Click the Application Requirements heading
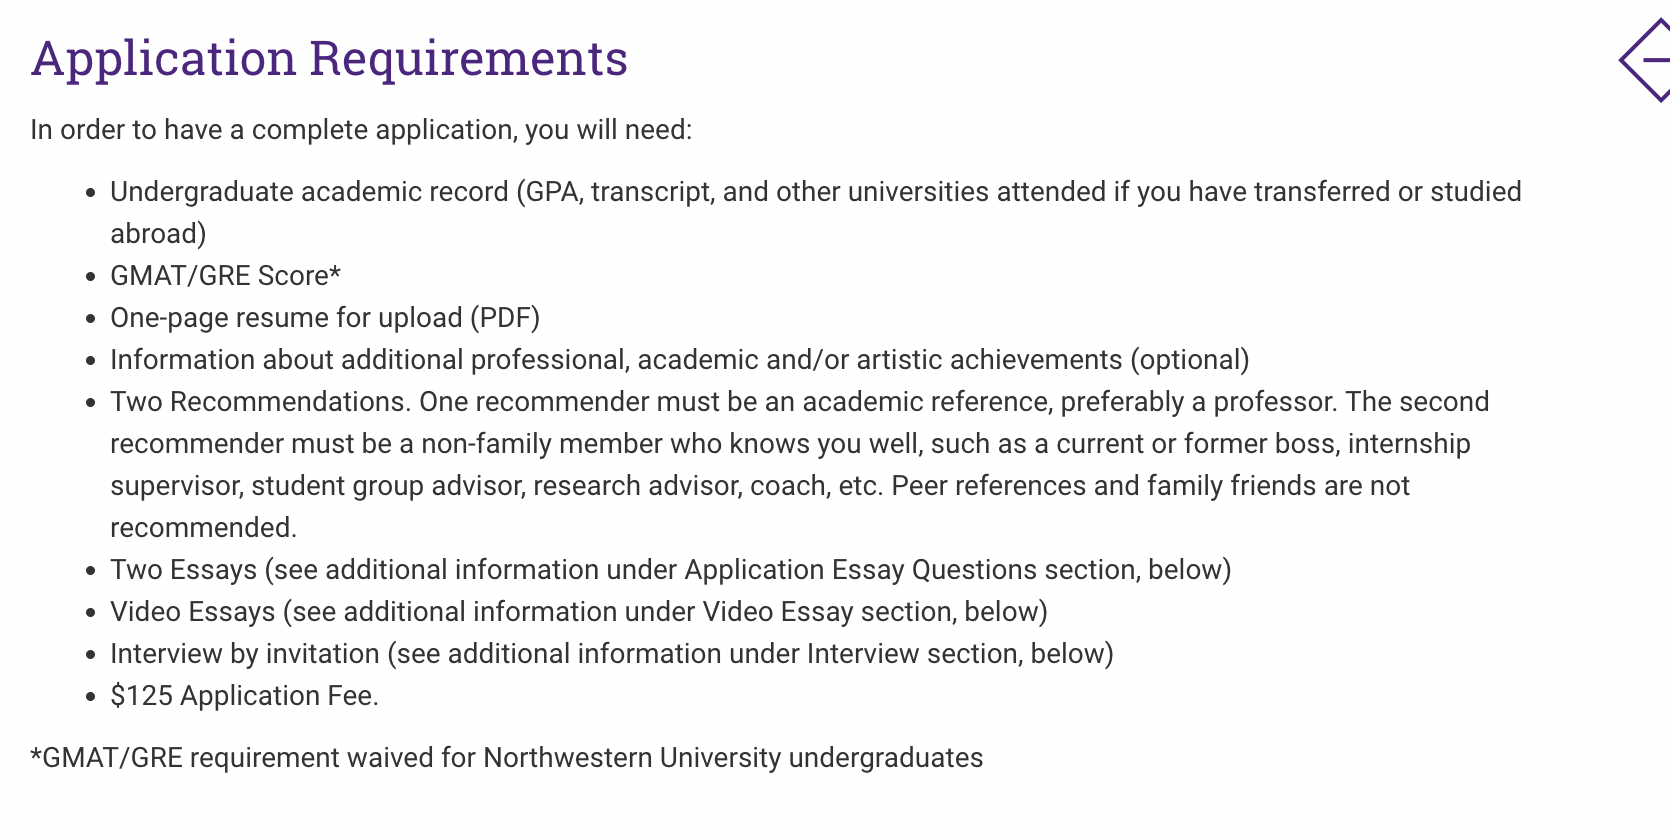This screenshot has width=1670, height=836. [x=329, y=58]
